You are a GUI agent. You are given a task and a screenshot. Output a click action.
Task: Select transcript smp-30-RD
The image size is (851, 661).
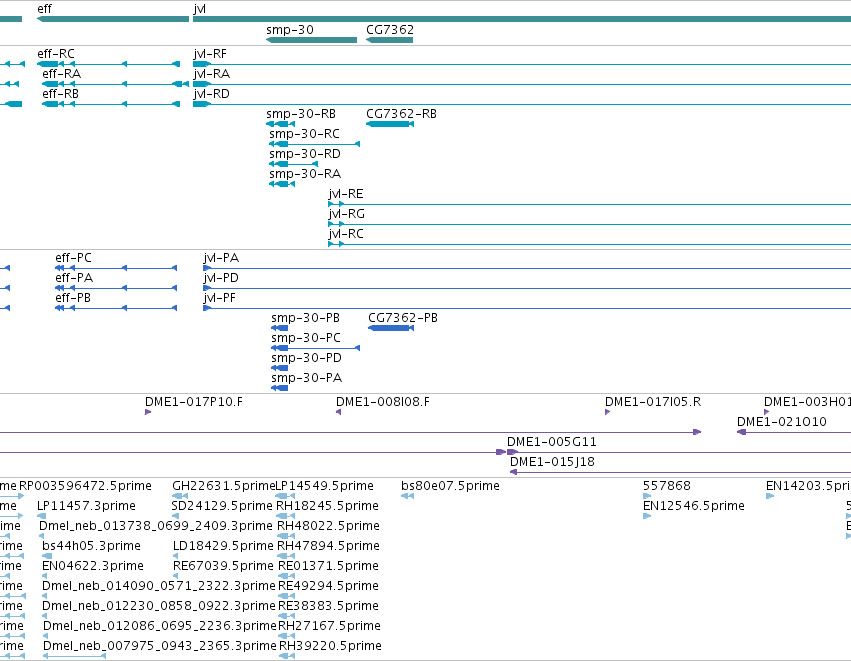(294, 164)
